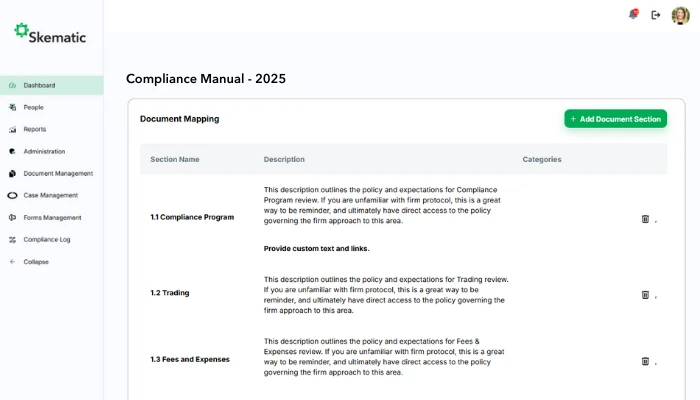The height and width of the screenshot is (400, 700).
Task: Open Case Management menu item
Action: (50, 195)
